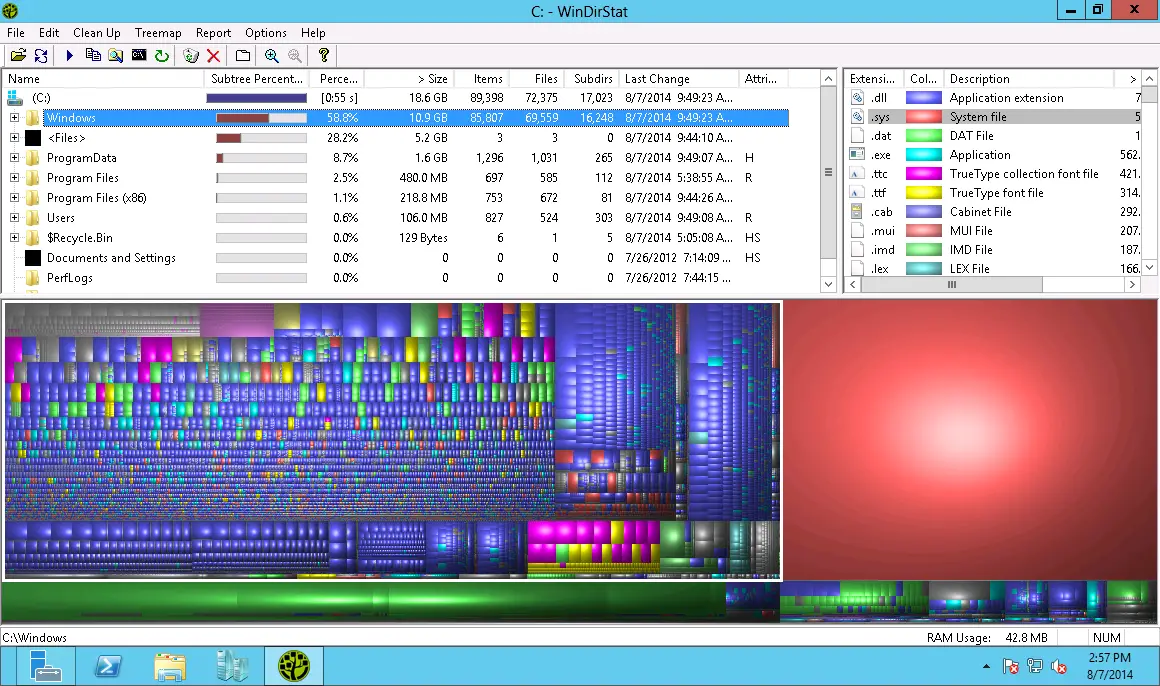This screenshot has width=1160, height=686.
Task: Open the Treemap menu
Action: click(158, 33)
